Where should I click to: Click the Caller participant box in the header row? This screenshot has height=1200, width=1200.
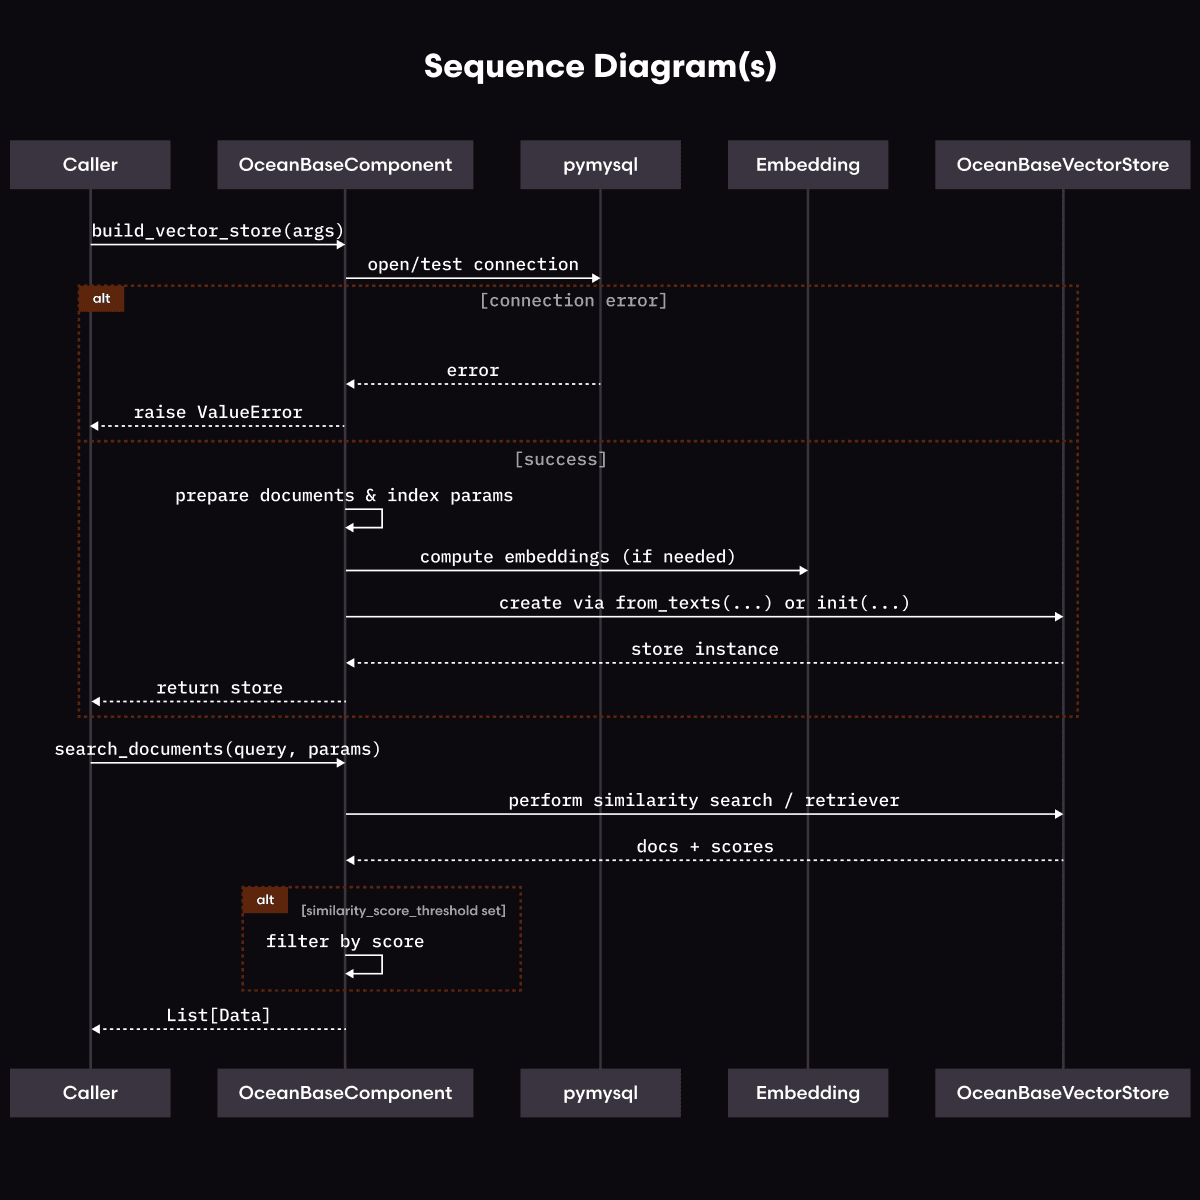[90, 165]
